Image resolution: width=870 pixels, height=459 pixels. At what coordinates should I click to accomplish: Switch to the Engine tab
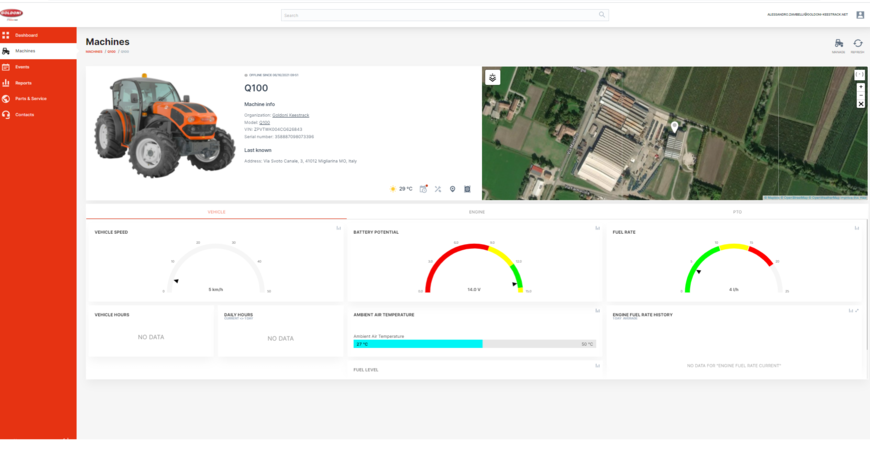pos(476,212)
